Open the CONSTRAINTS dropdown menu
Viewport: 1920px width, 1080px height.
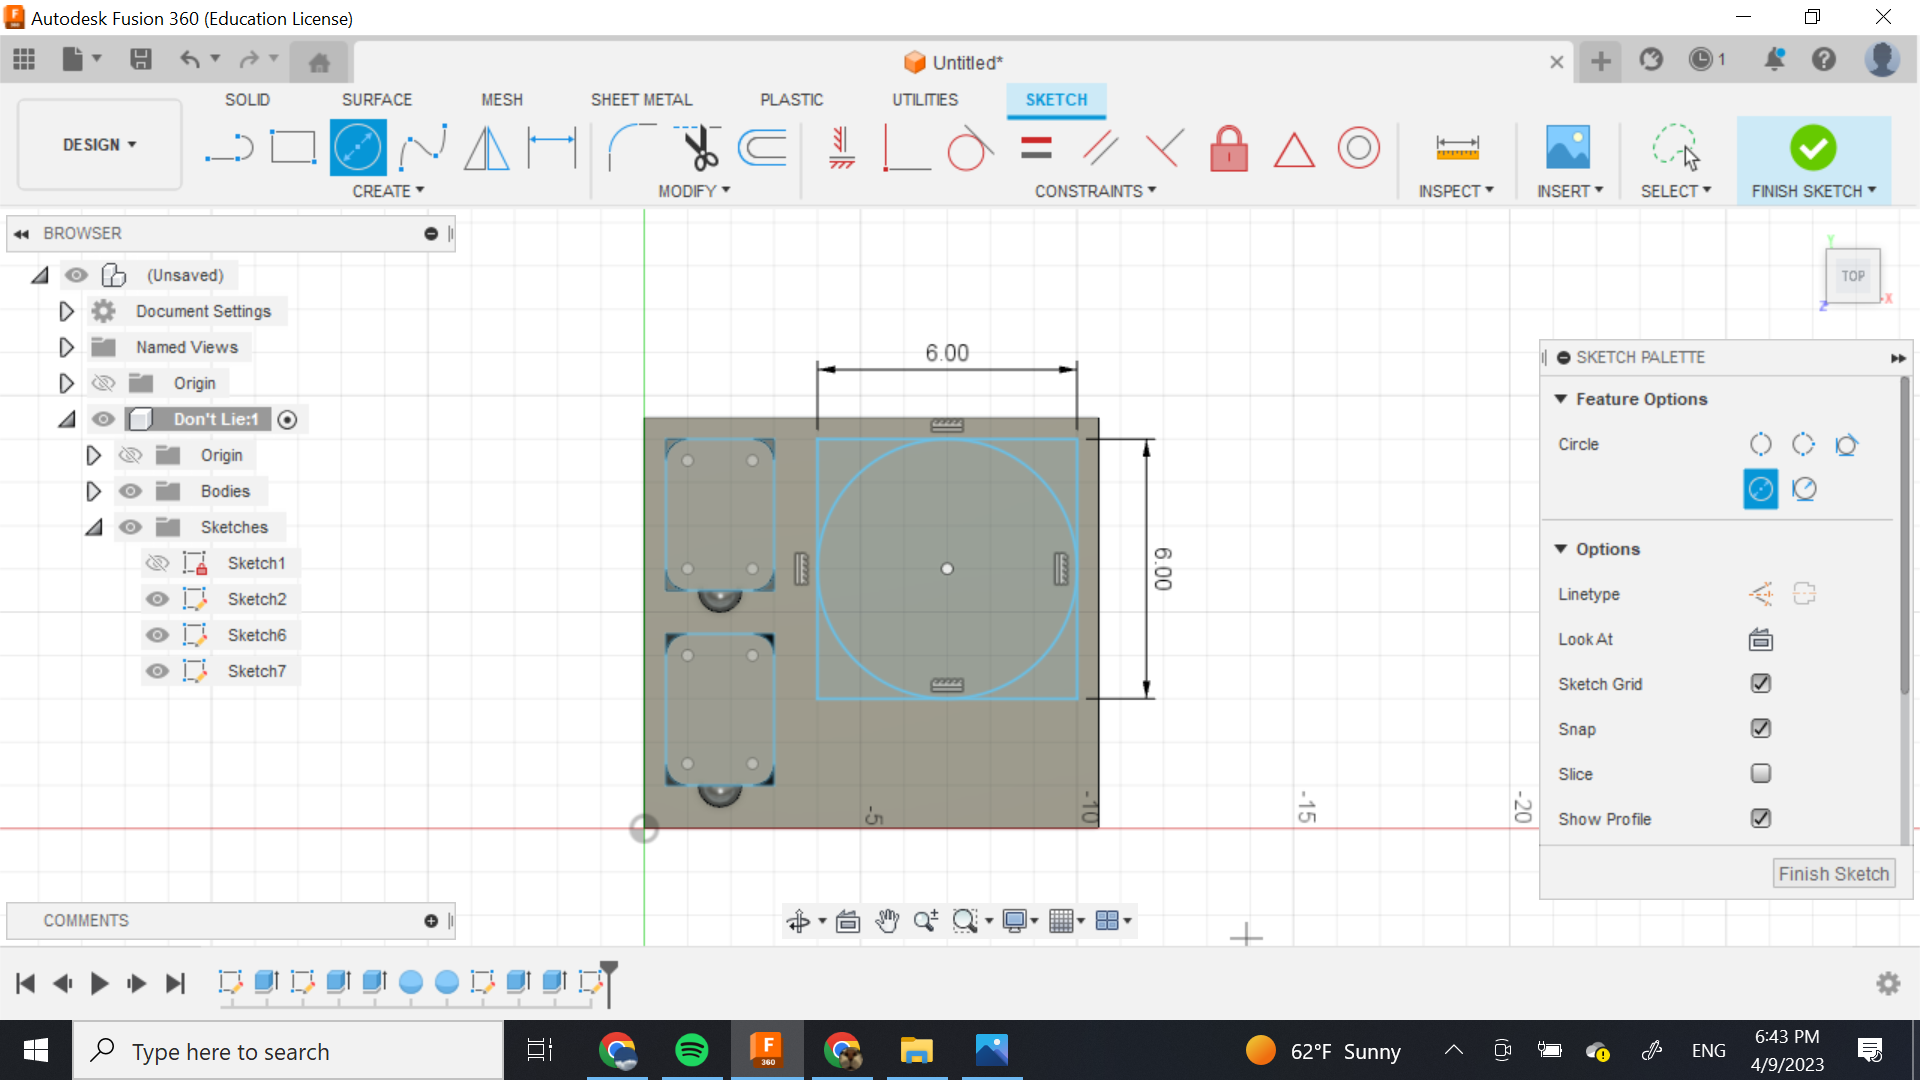[1095, 191]
